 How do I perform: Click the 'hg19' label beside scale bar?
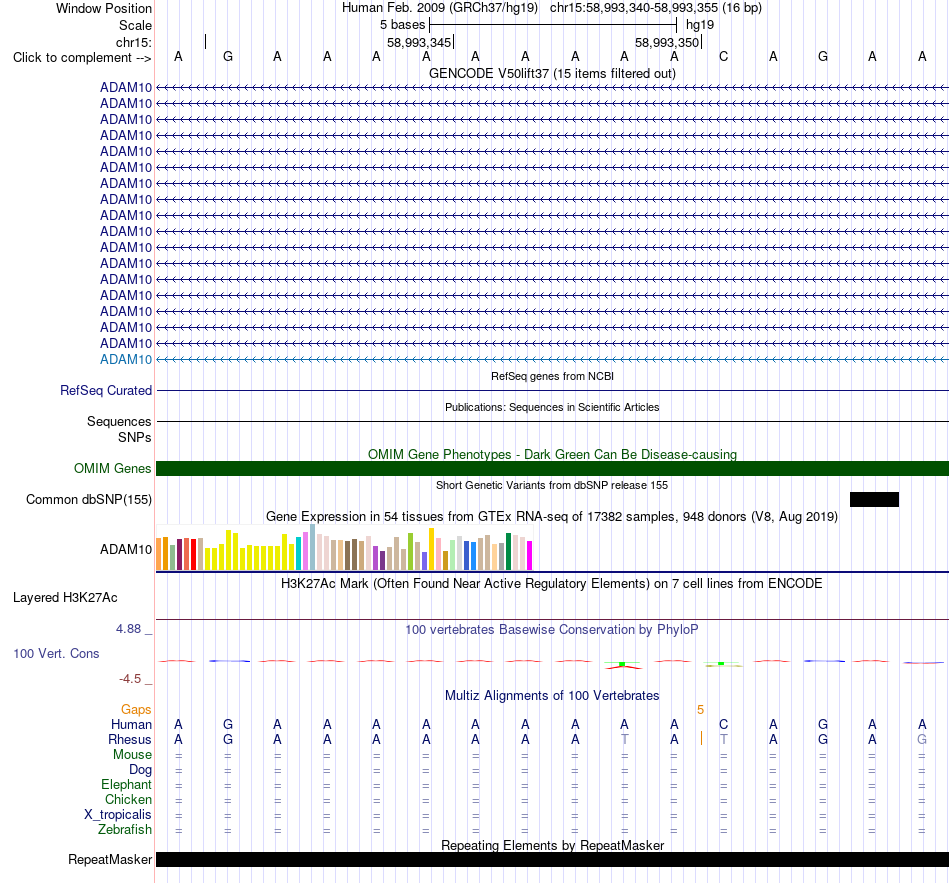pyautogui.click(x=700, y=25)
